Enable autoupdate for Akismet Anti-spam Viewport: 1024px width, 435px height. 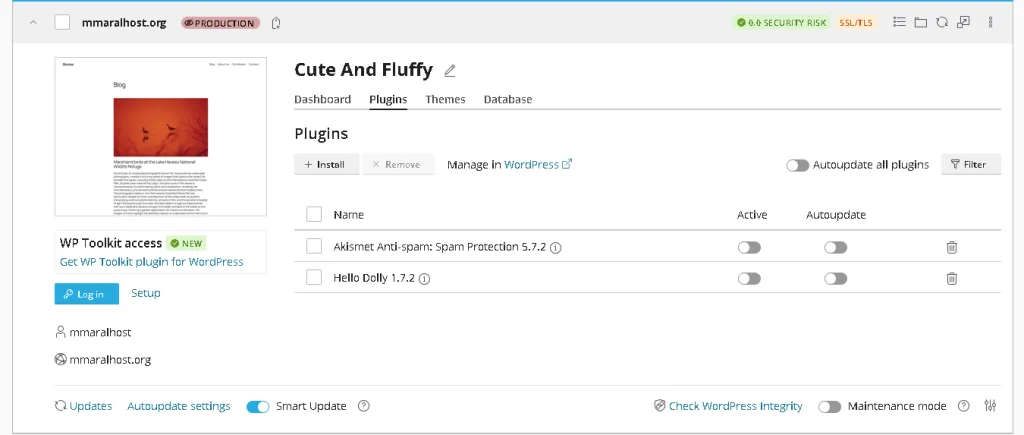[x=835, y=248]
